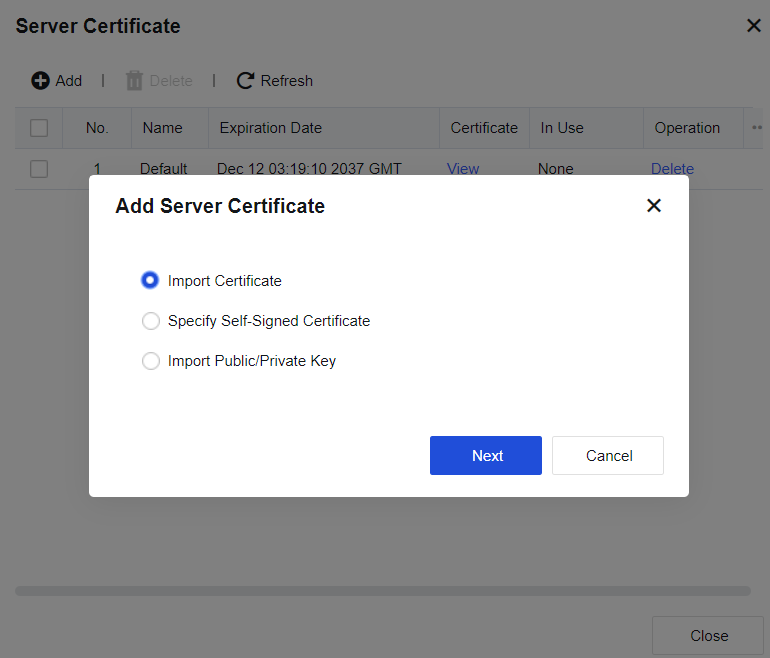Click the Cancel button
Image resolution: width=770 pixels, height=658 pixels.
coord(608,455)
